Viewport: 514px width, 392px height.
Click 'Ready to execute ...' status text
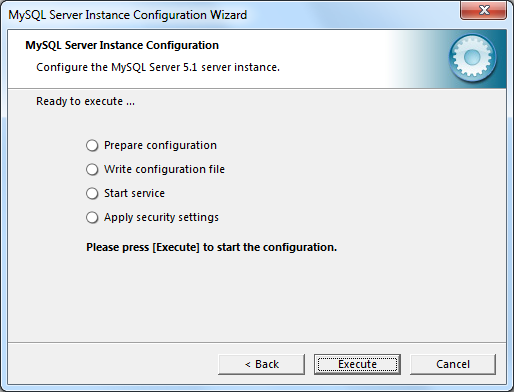[x=85, y=101]
